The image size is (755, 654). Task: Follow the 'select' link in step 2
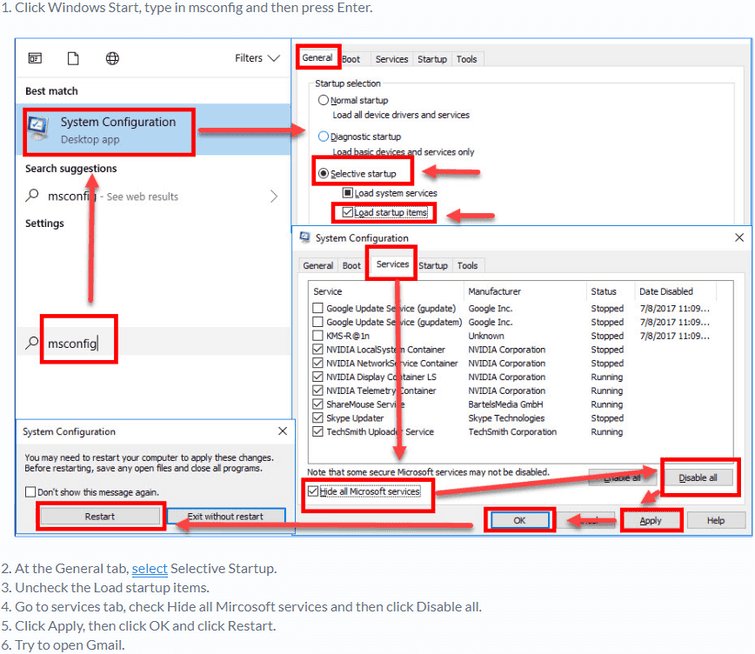pos(150,568)
